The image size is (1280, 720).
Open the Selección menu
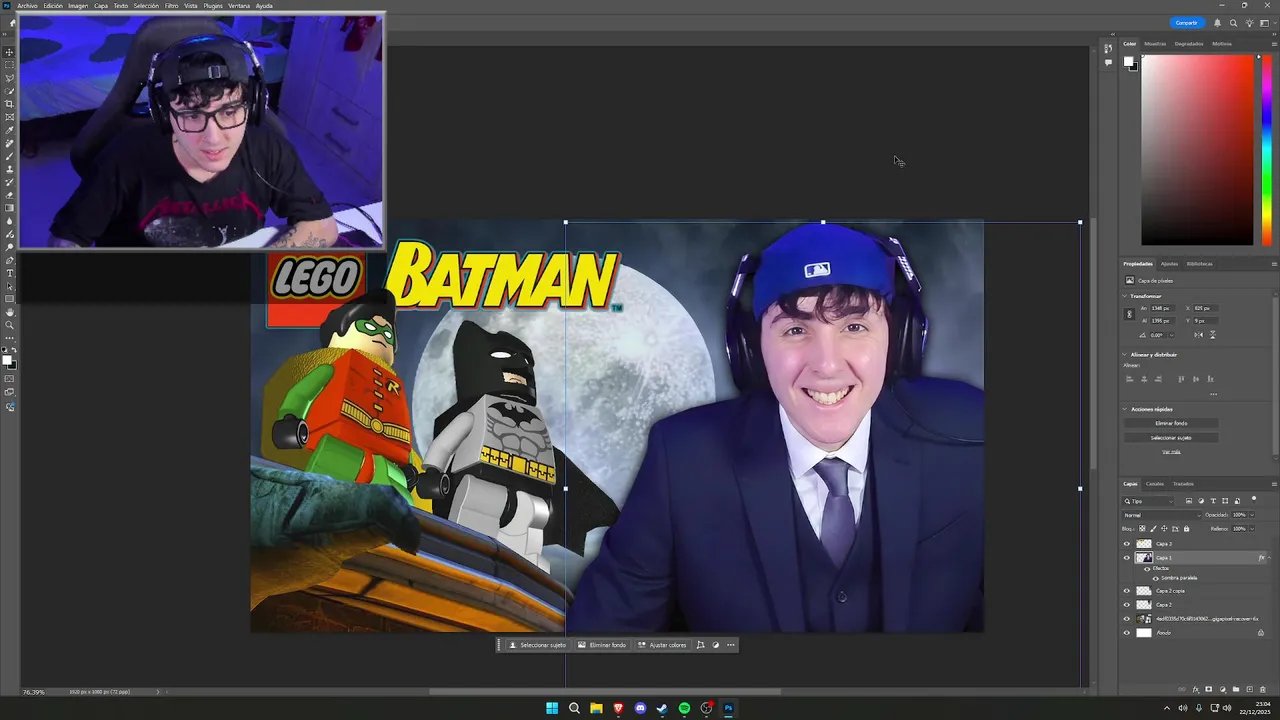click(146, 6)
